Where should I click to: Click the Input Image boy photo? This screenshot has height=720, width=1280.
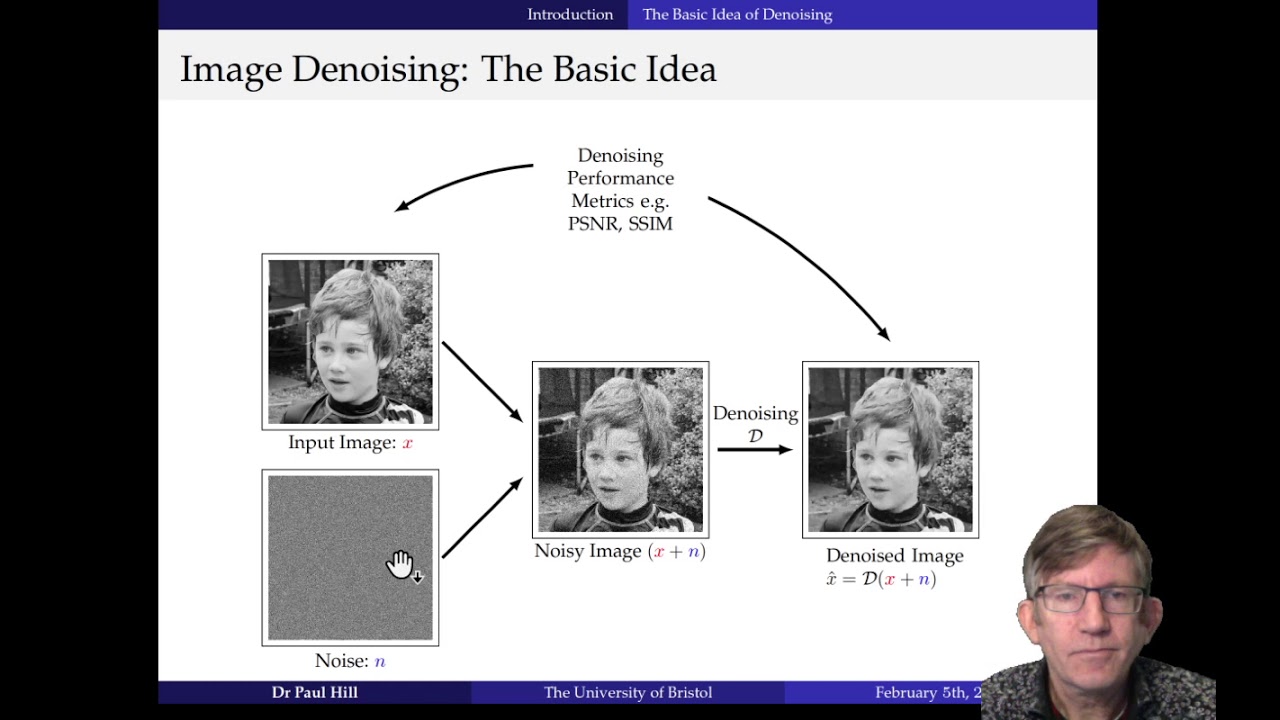point(350,342)
